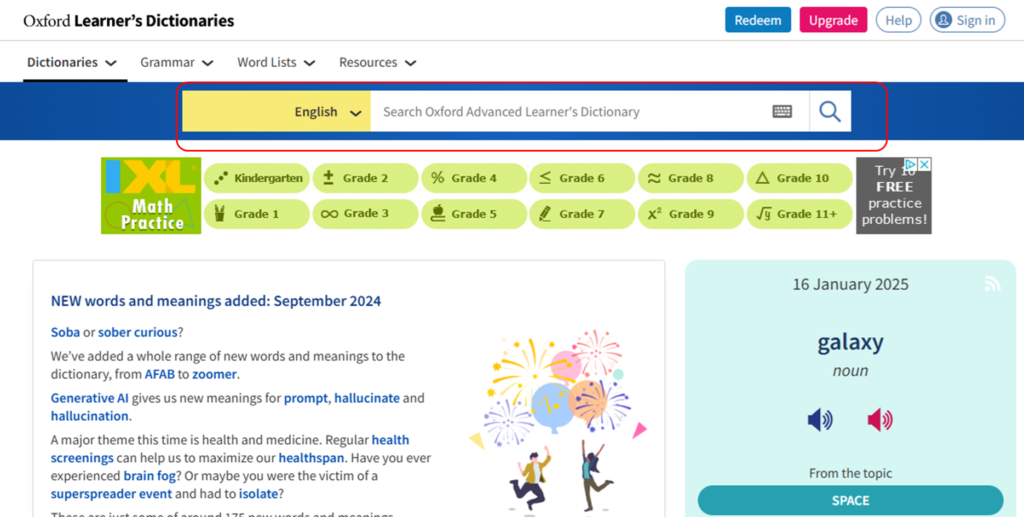The width and height of the screenshot is (1024, 517).
Task: Open the sober curious link
Action: (x=137, y=332)
